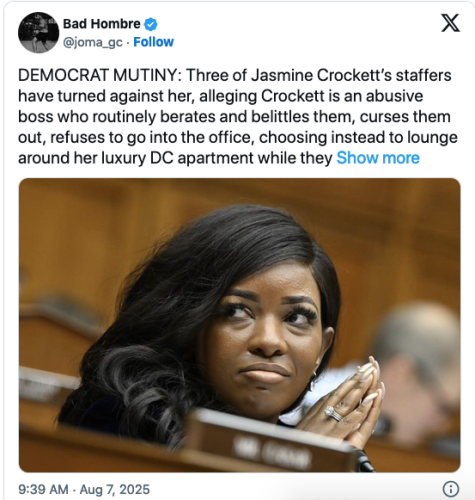Click the blue verified badge

click(x=151, y=24)
